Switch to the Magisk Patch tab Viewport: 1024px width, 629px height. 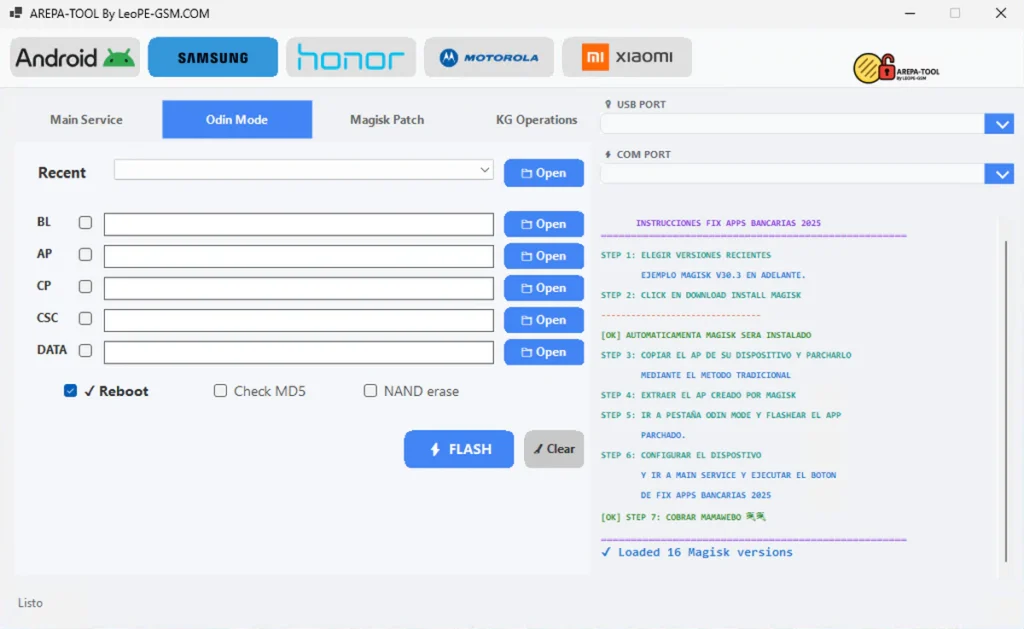click(x=387, y=120)
